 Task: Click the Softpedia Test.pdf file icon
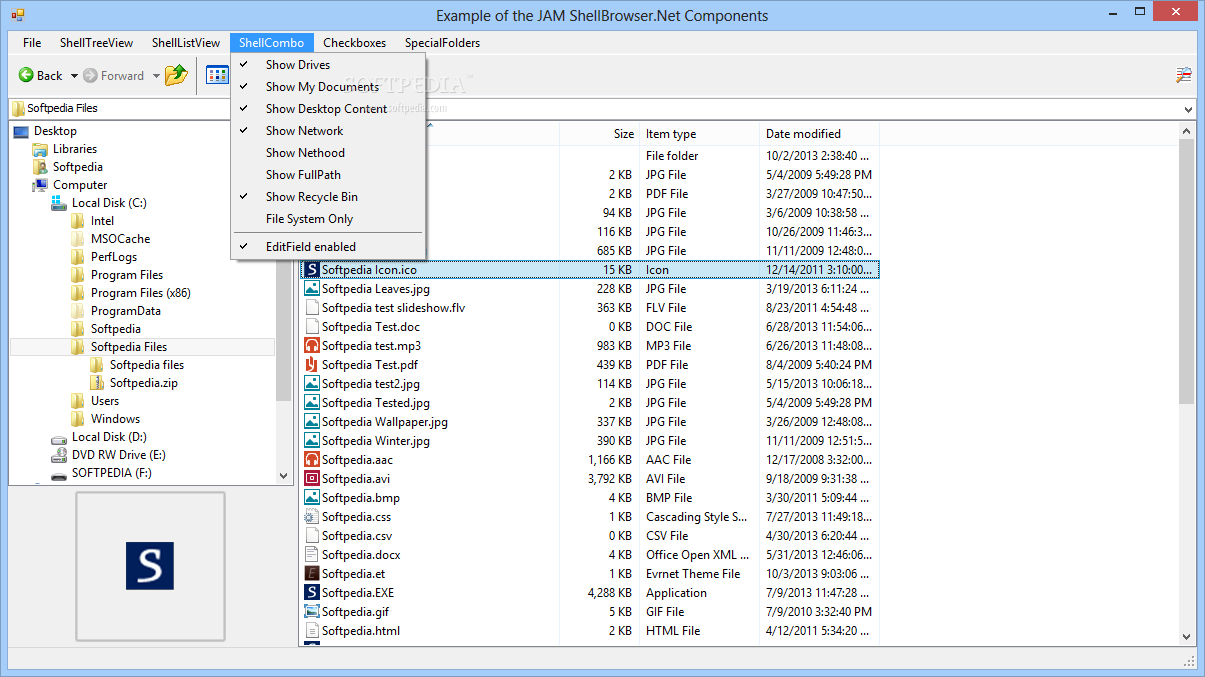coord(312,364)
